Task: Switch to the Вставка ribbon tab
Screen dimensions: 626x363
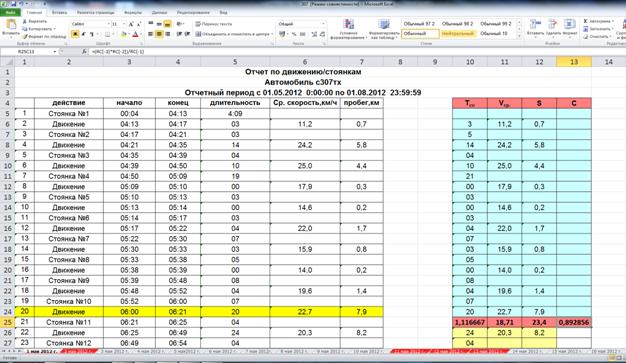Action: 59,12
